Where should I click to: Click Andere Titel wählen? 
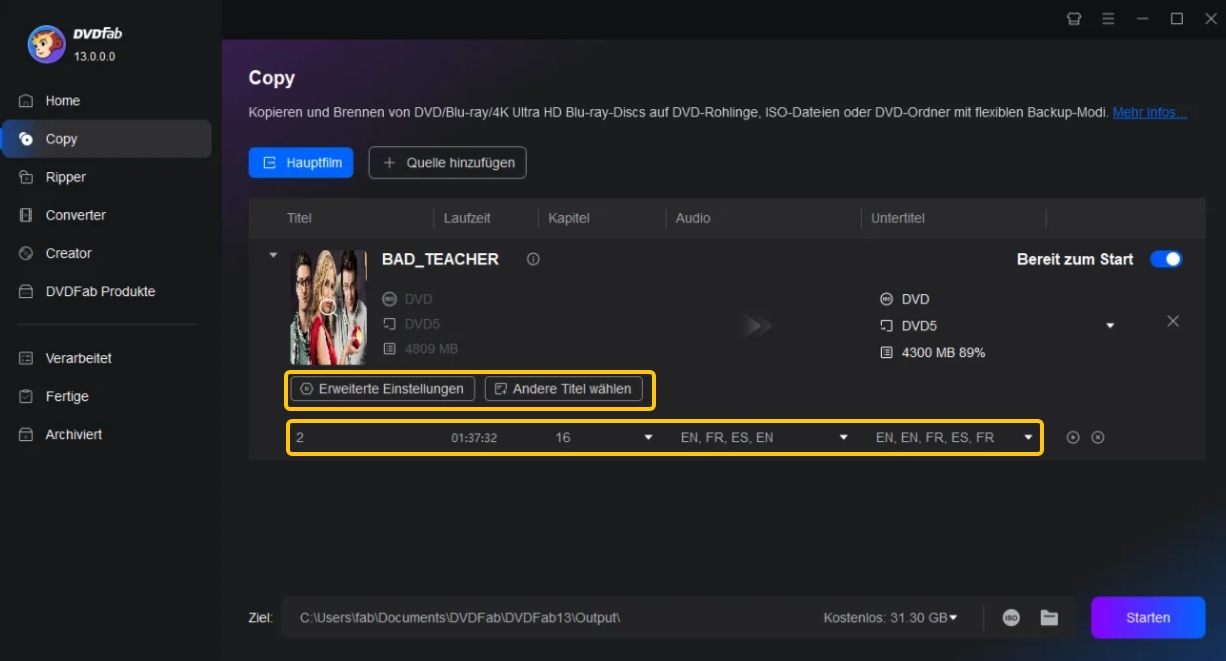pyautogui.click(x=563, y=389)
